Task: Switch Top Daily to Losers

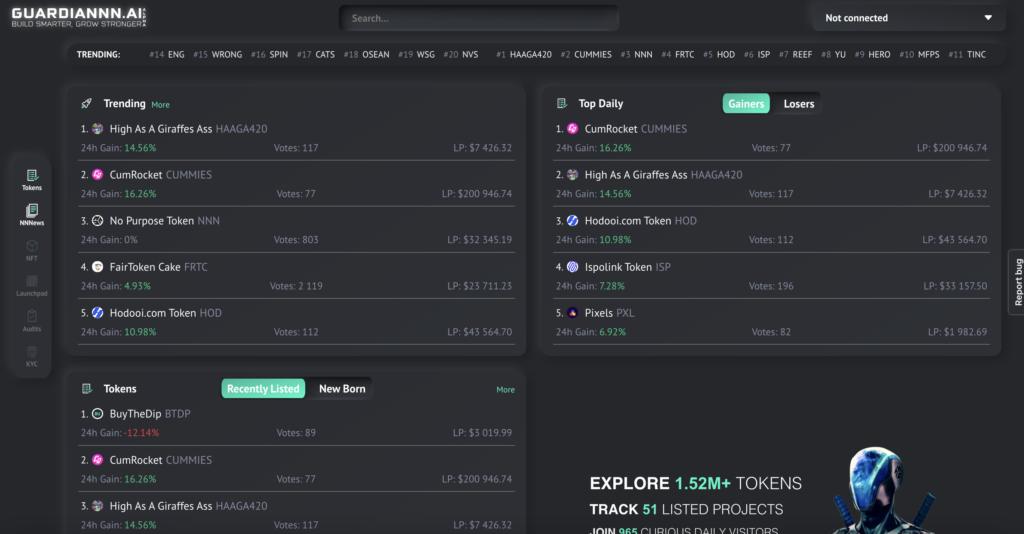Action: [x=798, y=104]
